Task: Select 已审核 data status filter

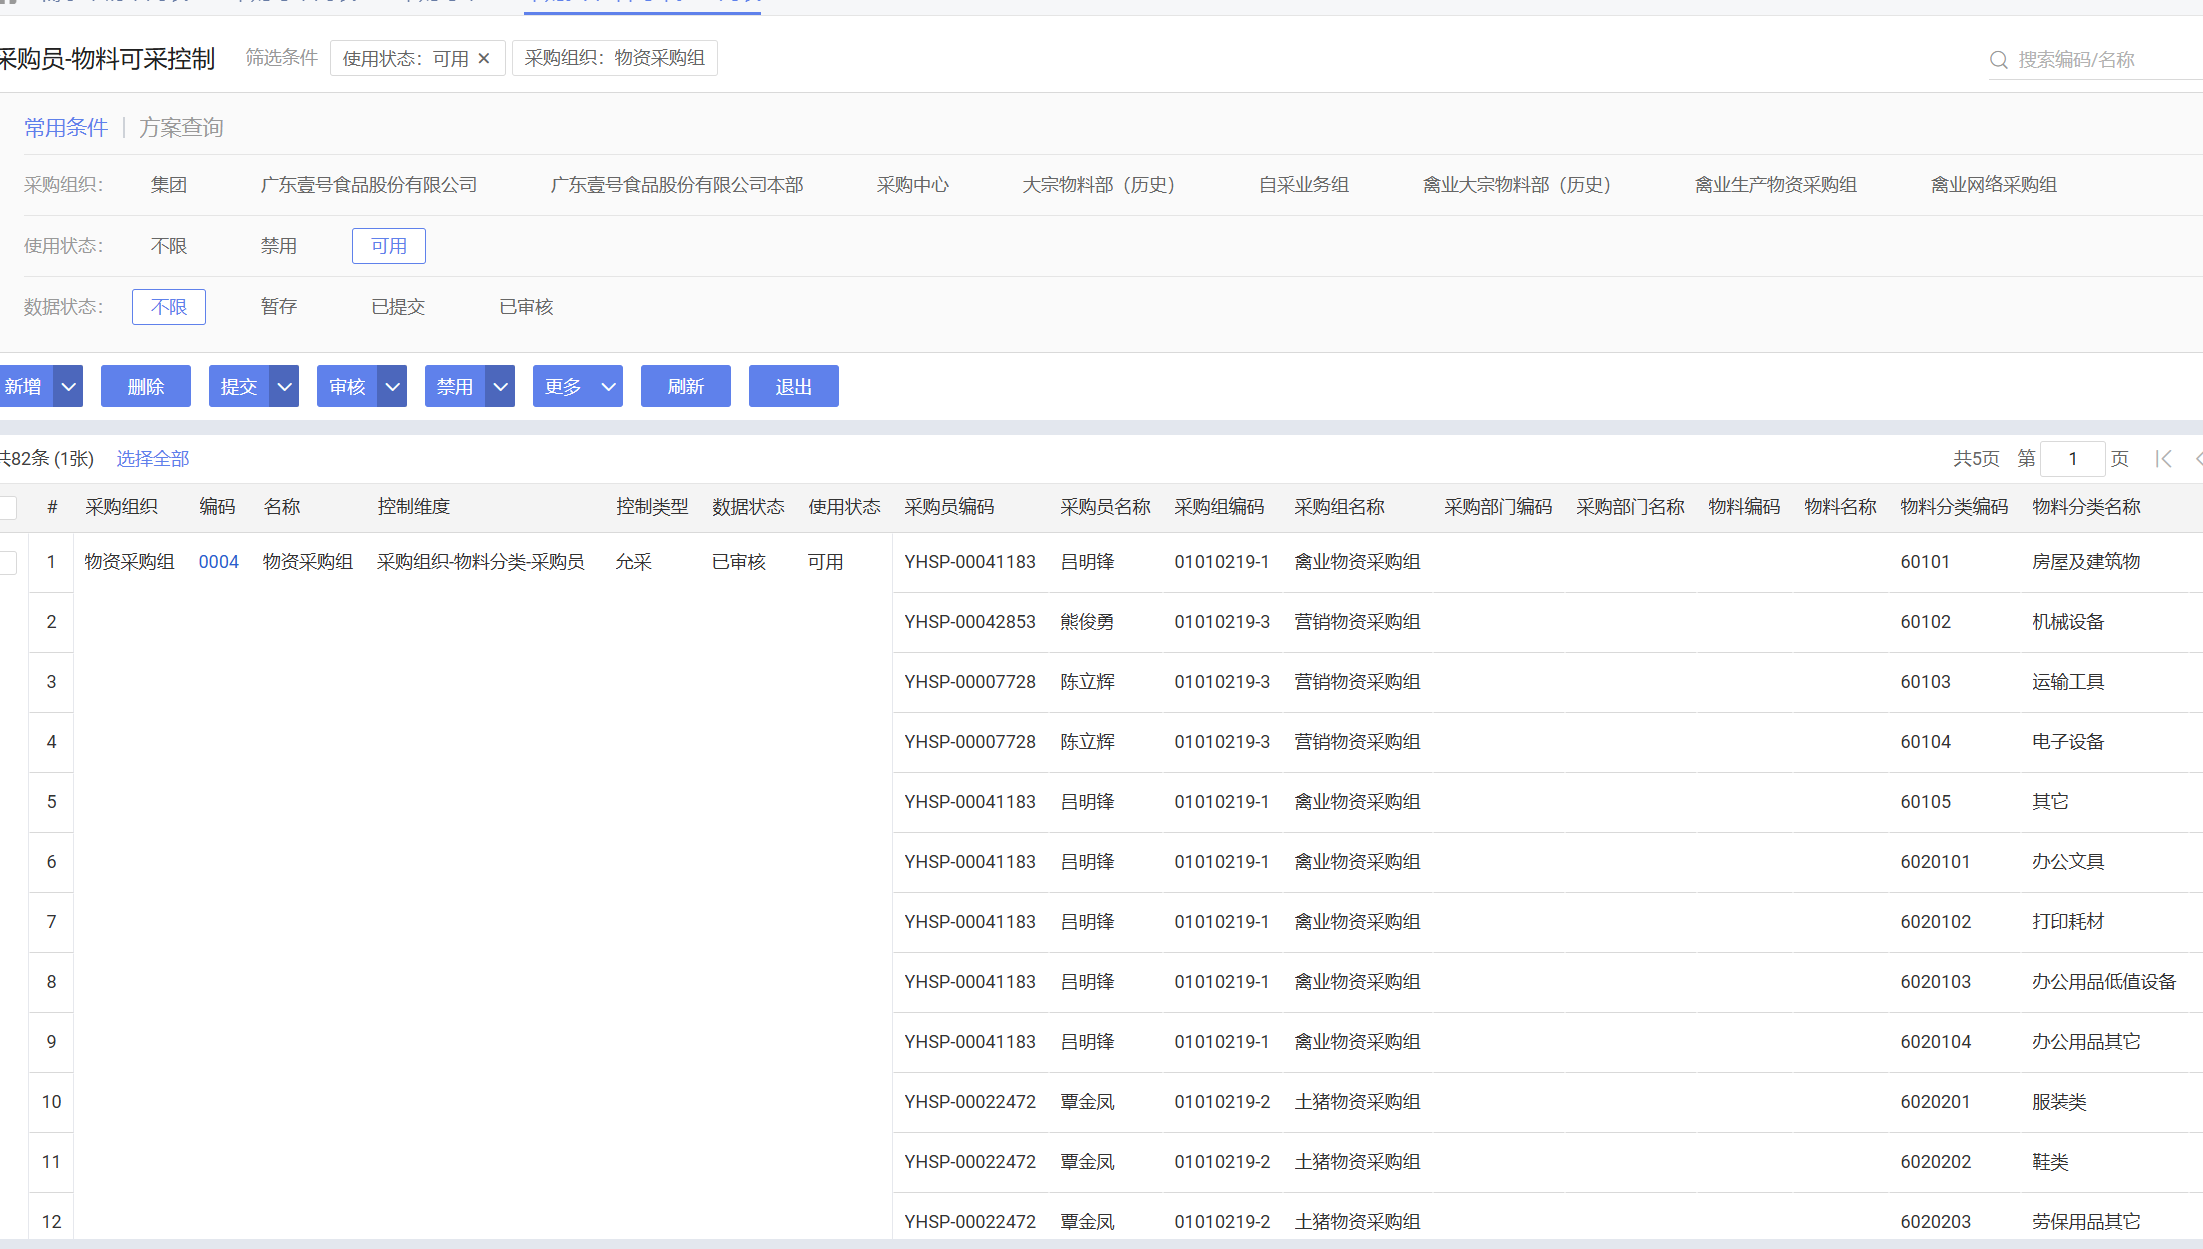Action: (526, 307)
